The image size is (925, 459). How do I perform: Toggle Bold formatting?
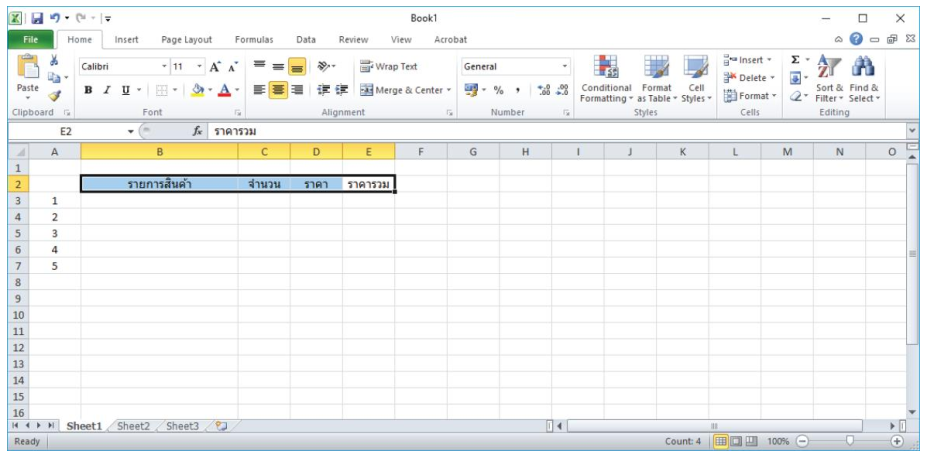click(x=88, y=90)
